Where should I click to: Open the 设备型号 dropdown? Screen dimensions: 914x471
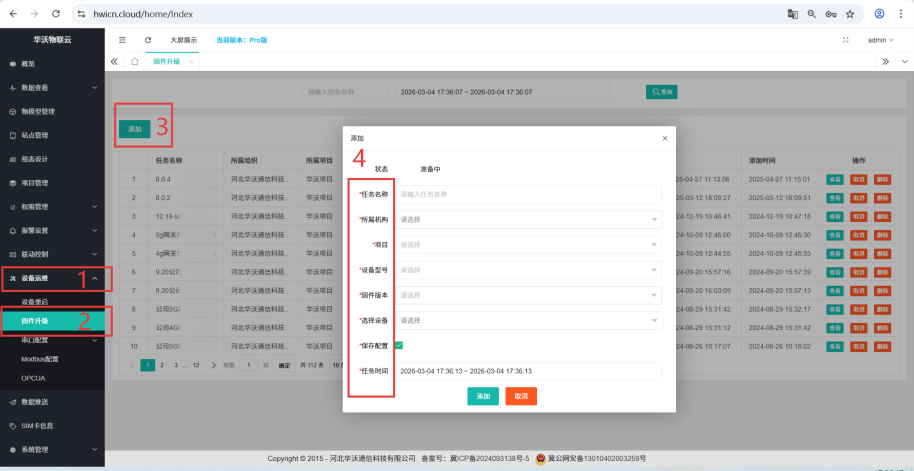529,270
